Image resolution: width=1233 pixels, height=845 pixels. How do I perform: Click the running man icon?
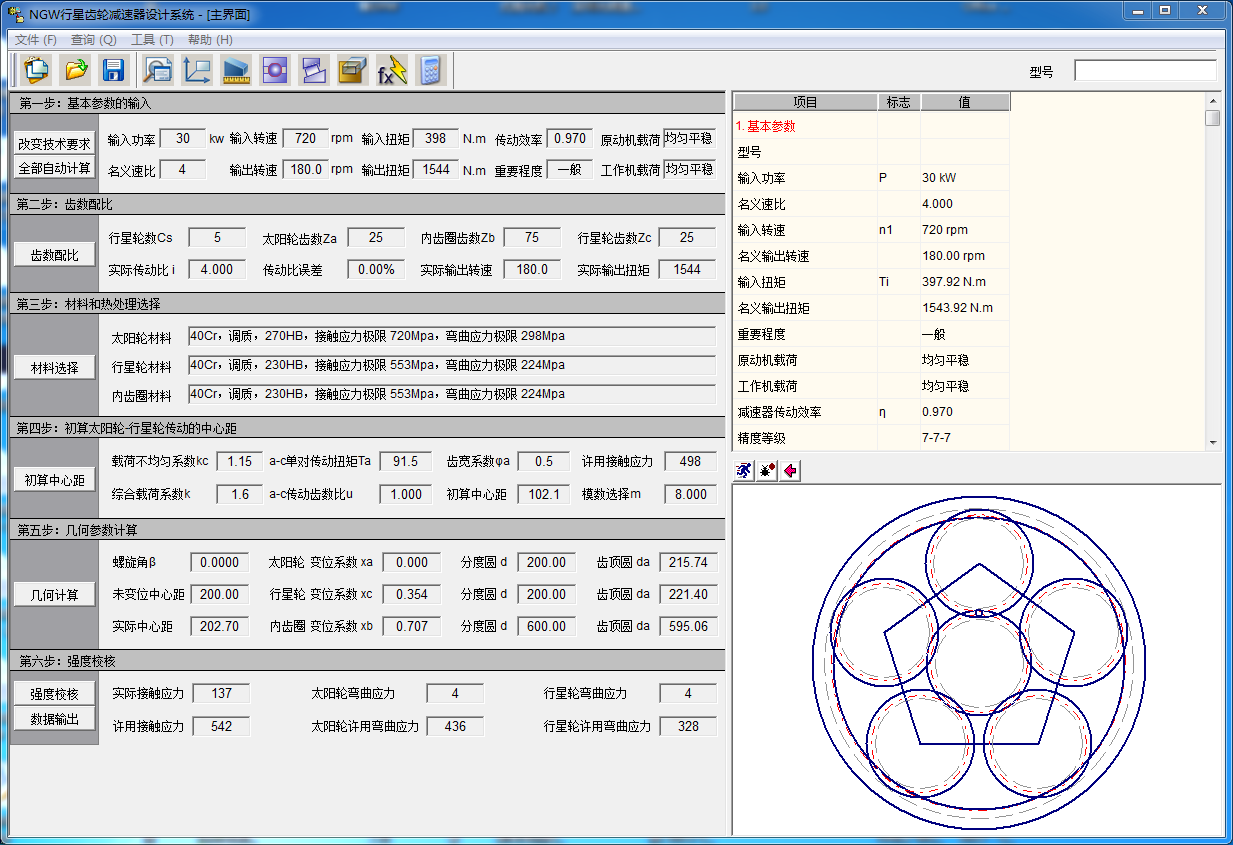[743, 470]
